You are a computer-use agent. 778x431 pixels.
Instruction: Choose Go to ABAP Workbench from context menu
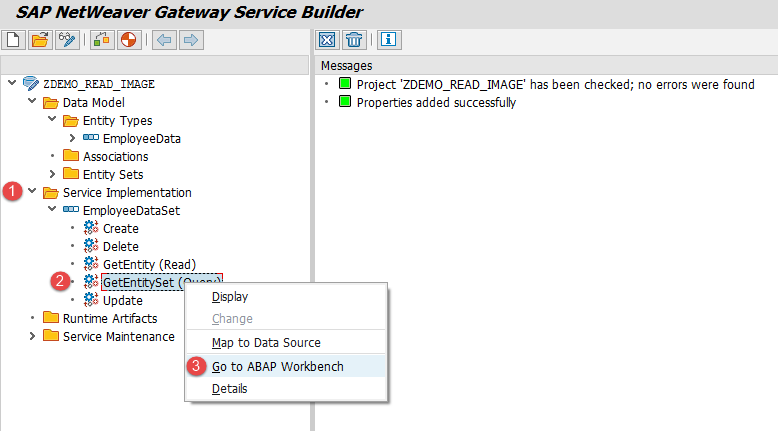tap(277, 366)
